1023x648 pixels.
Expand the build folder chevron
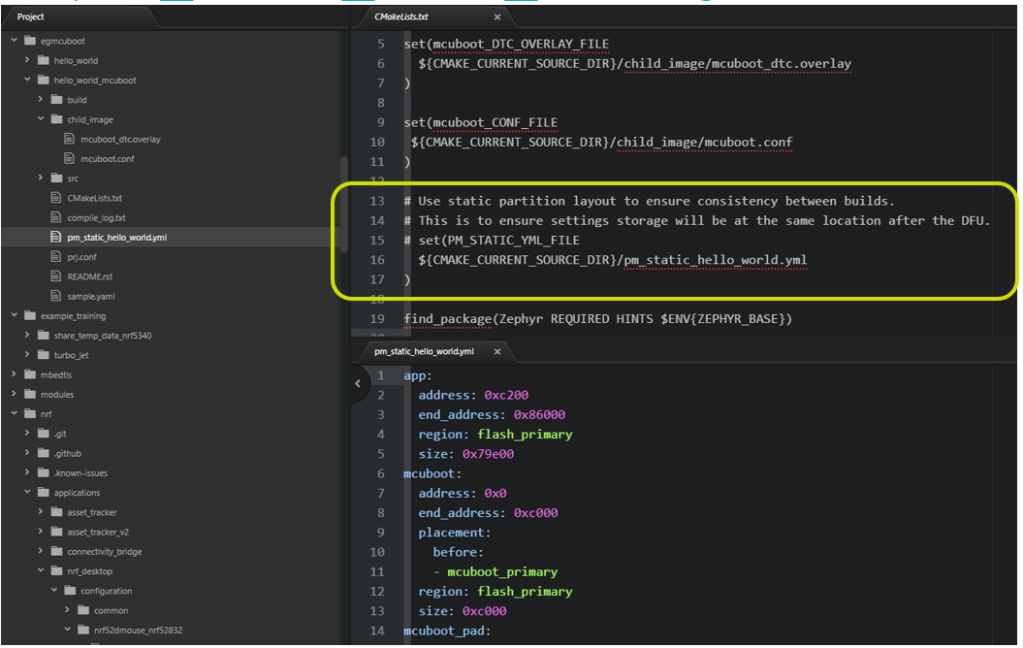[41, 100]
